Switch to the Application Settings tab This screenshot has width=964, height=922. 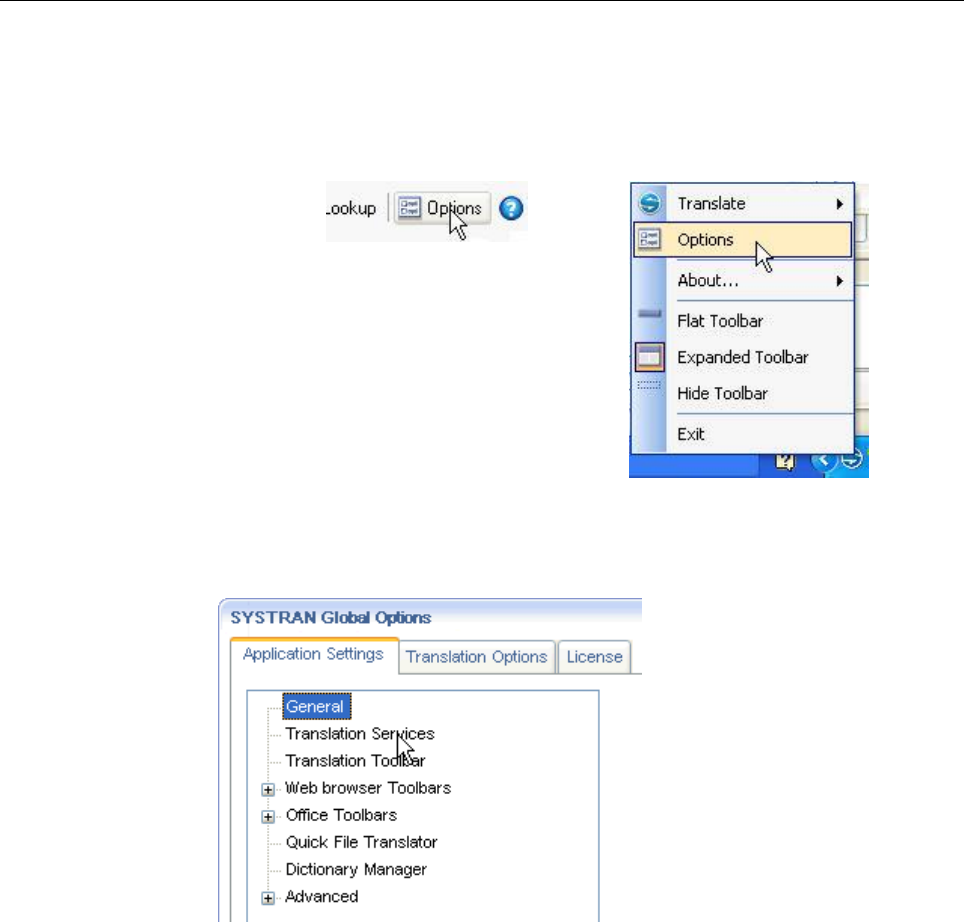[x=314, y=655]
